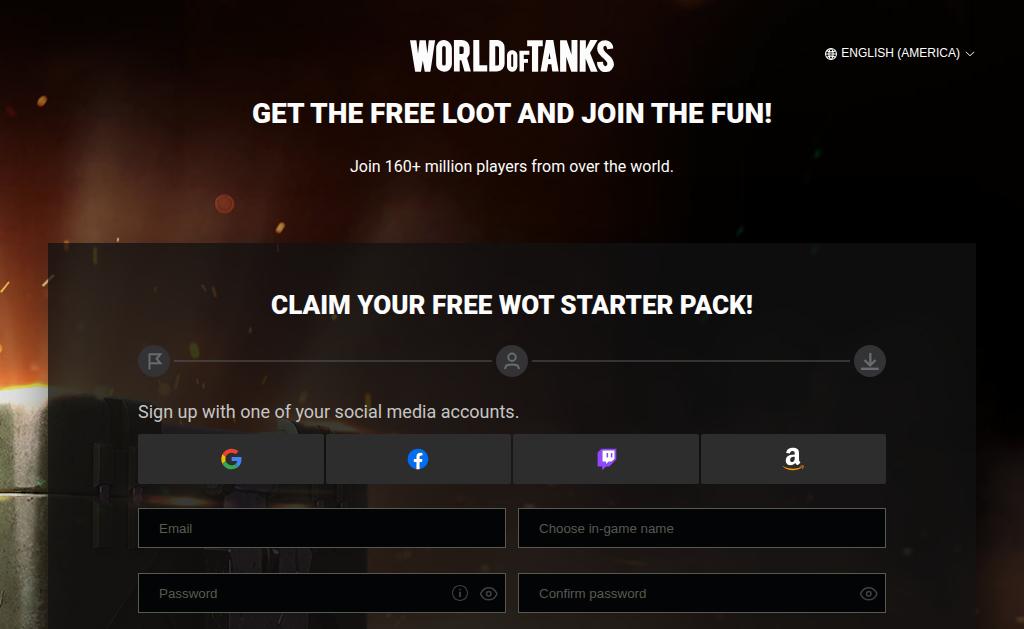Click the password info icon
The image size is (1024, 629).
coord(460,593)
